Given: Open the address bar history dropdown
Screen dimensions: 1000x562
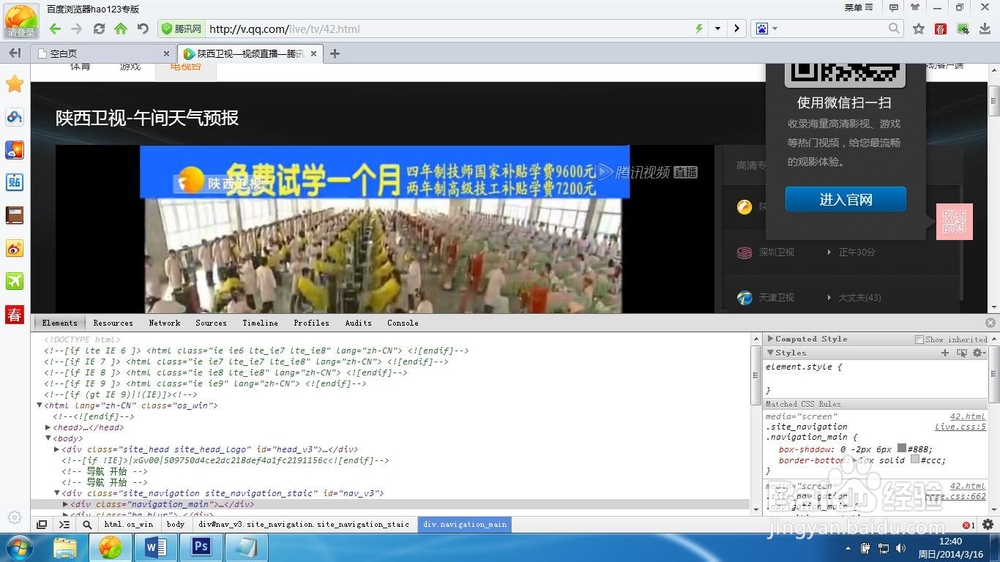Looking at the screenshot, I should click(717, 29).
